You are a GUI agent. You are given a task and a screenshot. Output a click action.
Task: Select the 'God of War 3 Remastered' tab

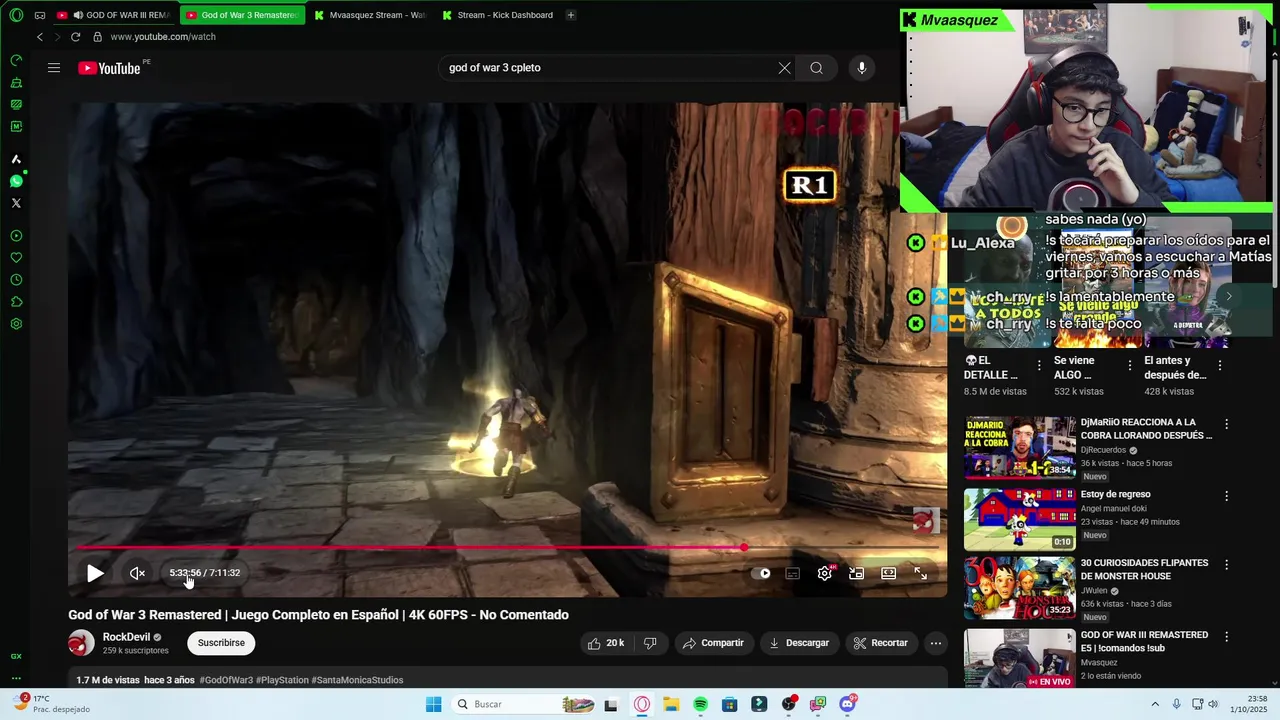click(x=242, y=15)
